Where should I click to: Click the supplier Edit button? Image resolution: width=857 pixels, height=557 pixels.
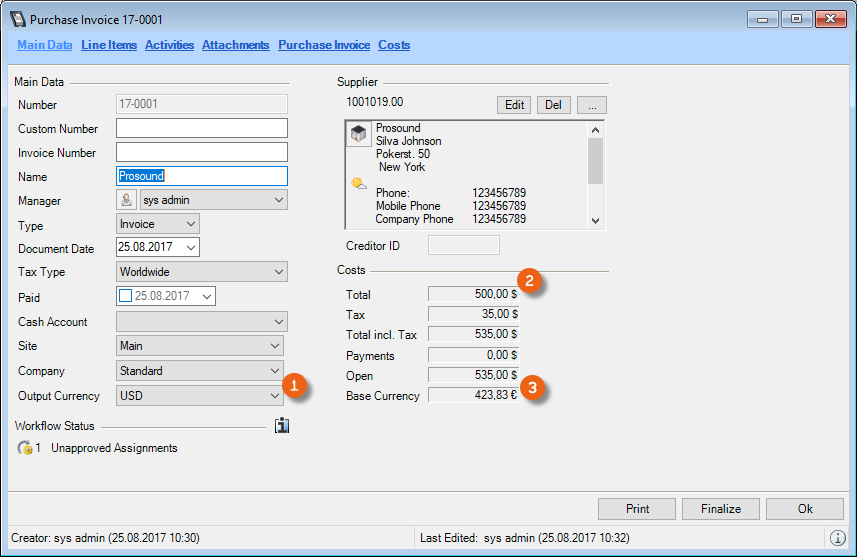[514, 105]
